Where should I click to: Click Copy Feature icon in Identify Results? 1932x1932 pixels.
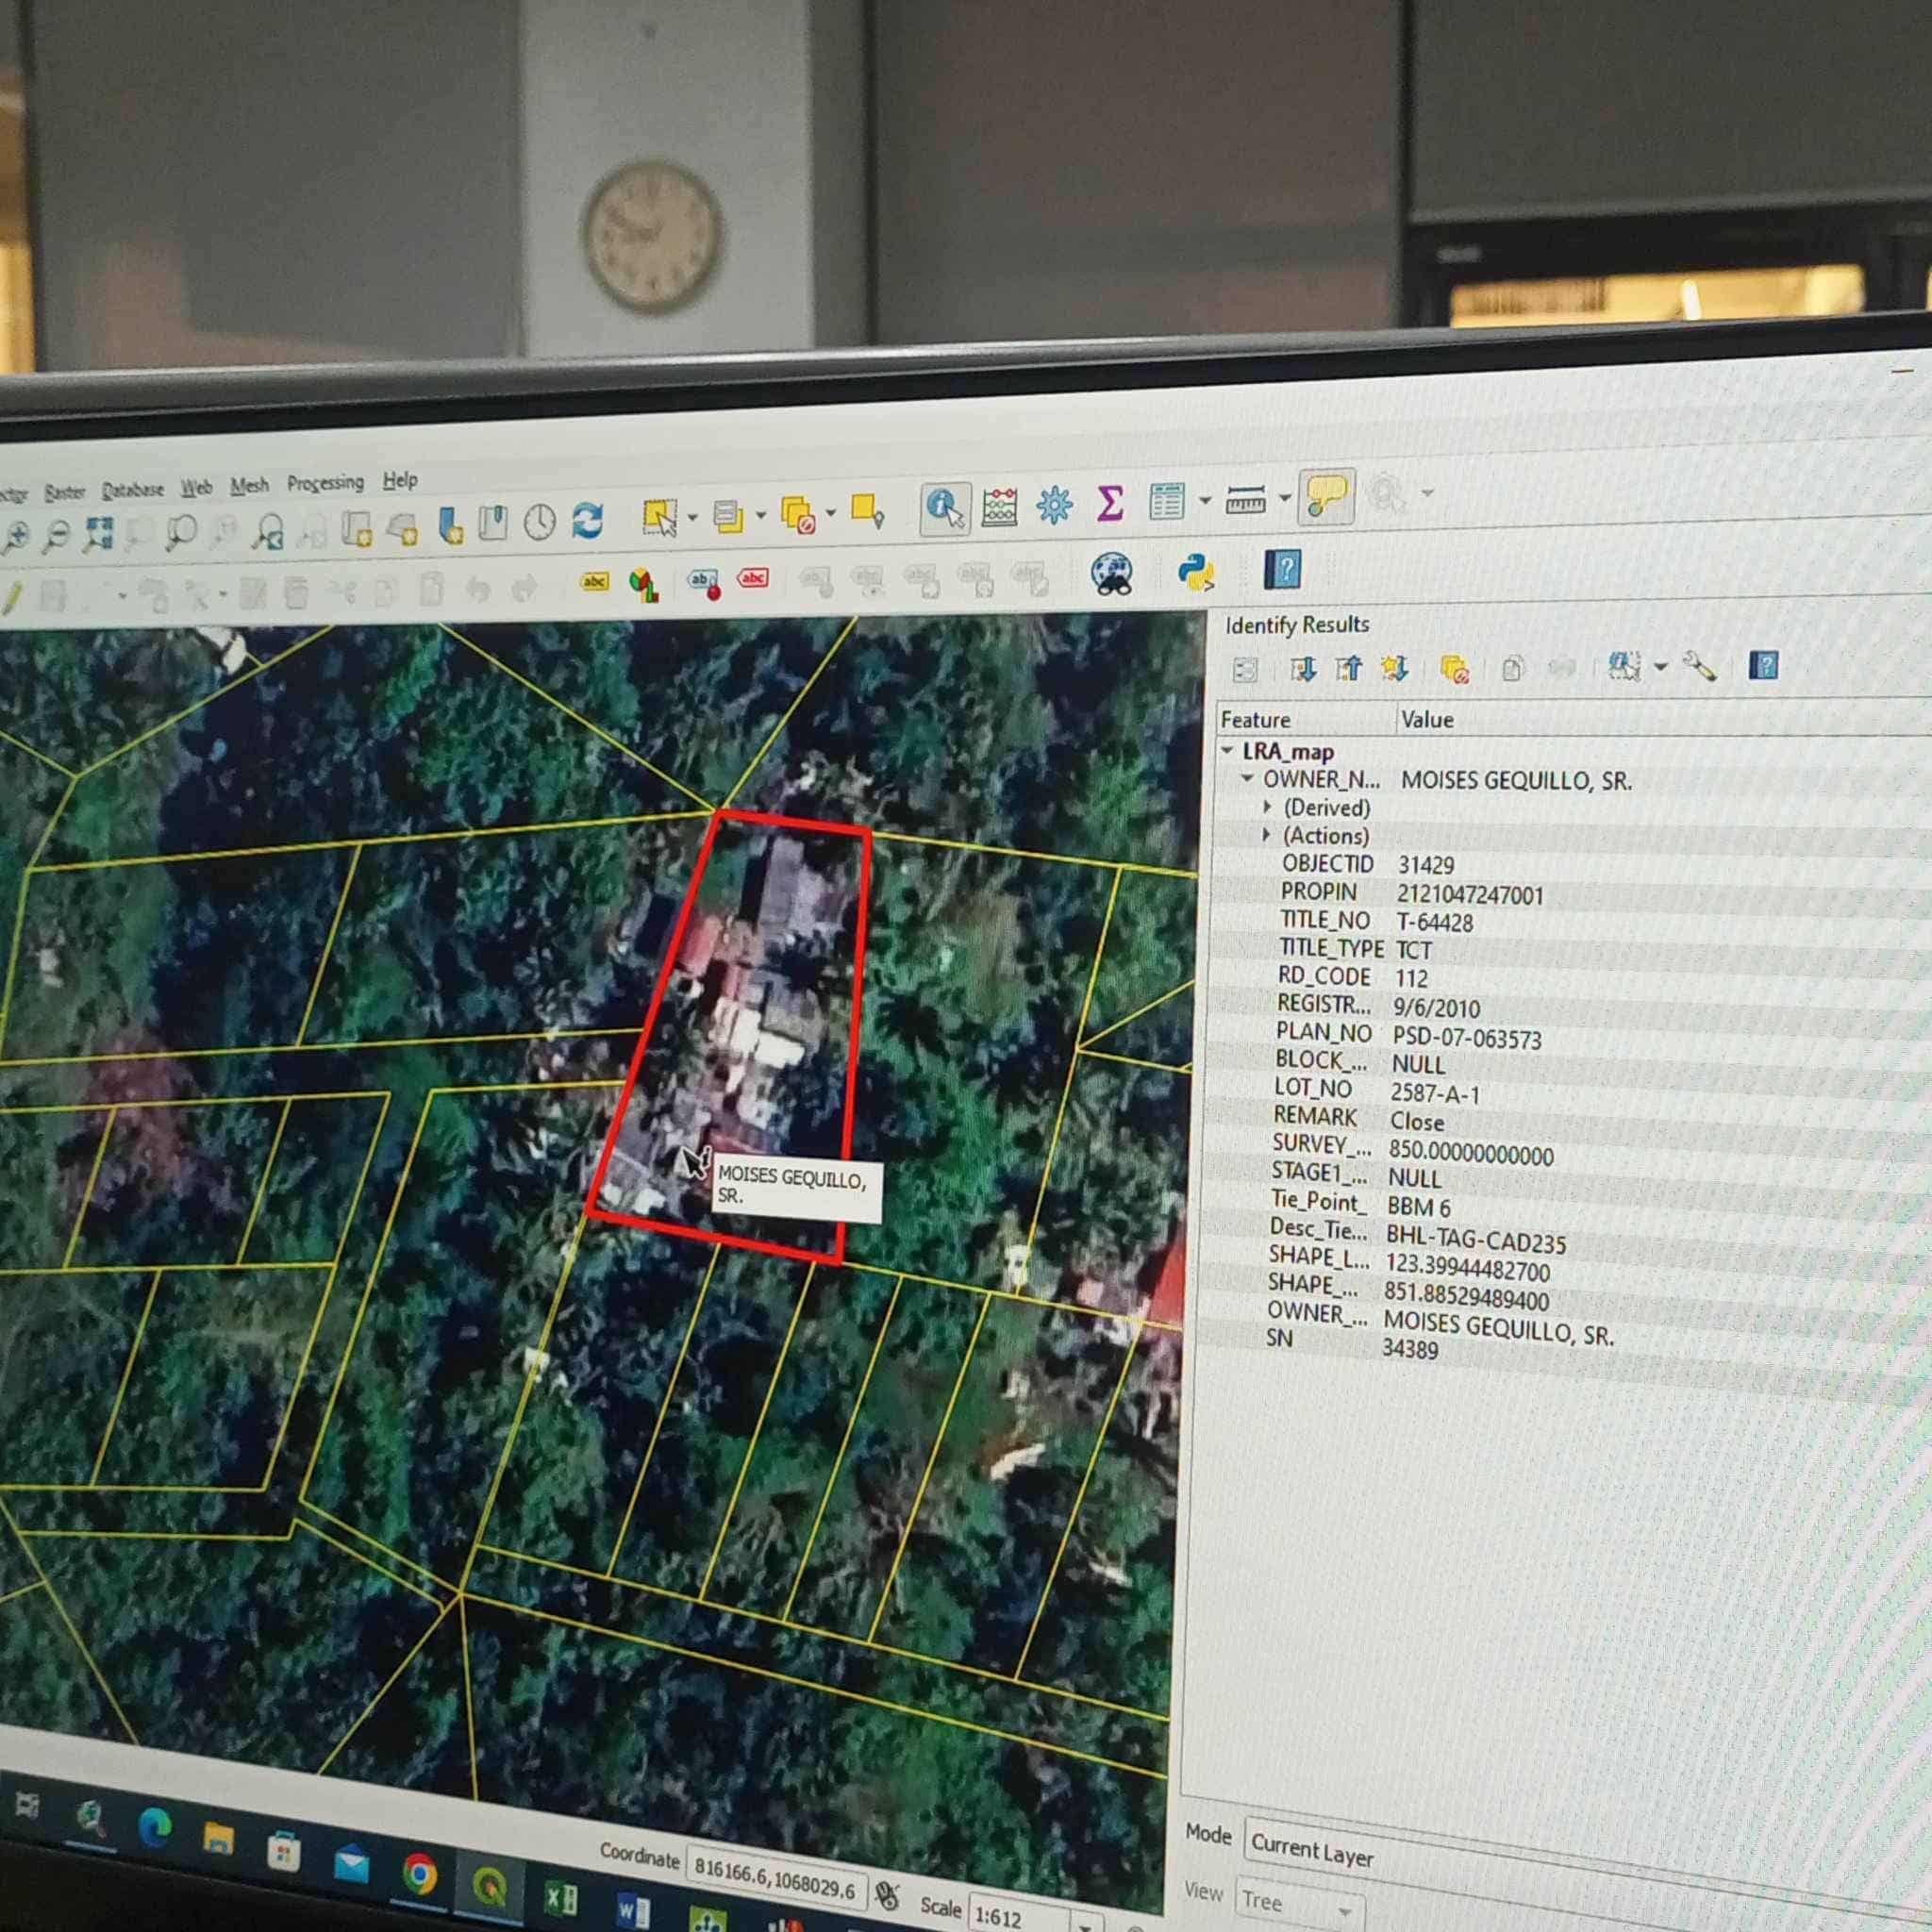click(1512, 668)
